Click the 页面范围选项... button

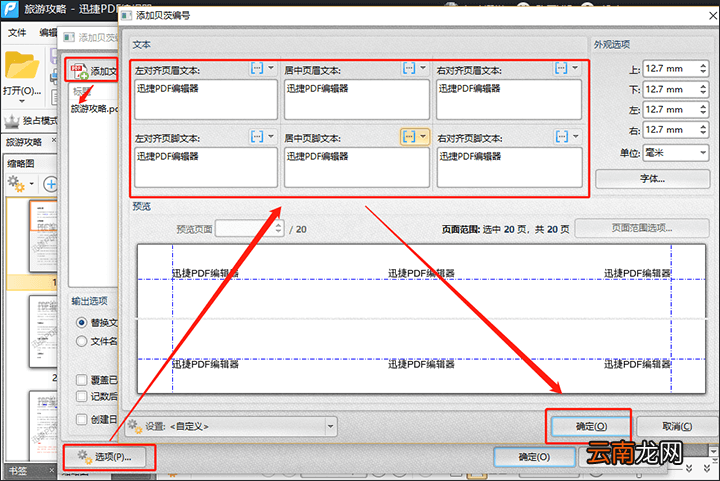(642, 228)
